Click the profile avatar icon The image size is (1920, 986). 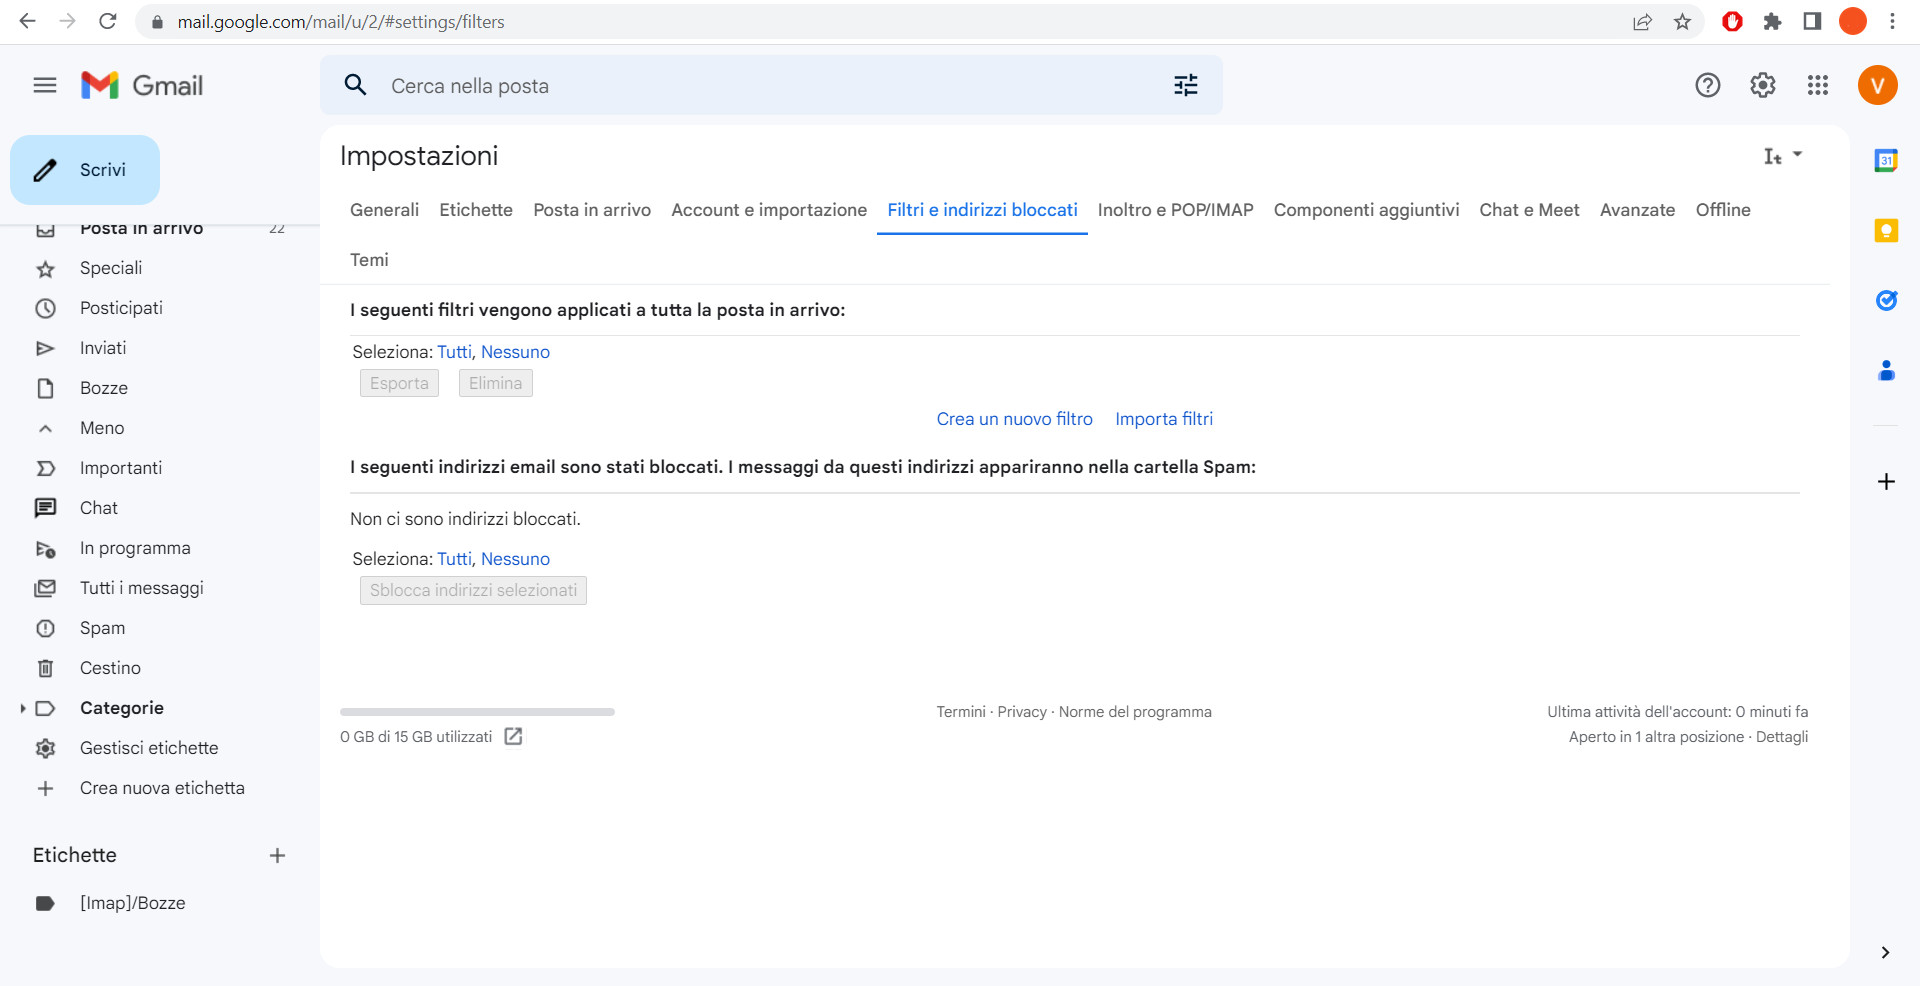(1877, 85)
